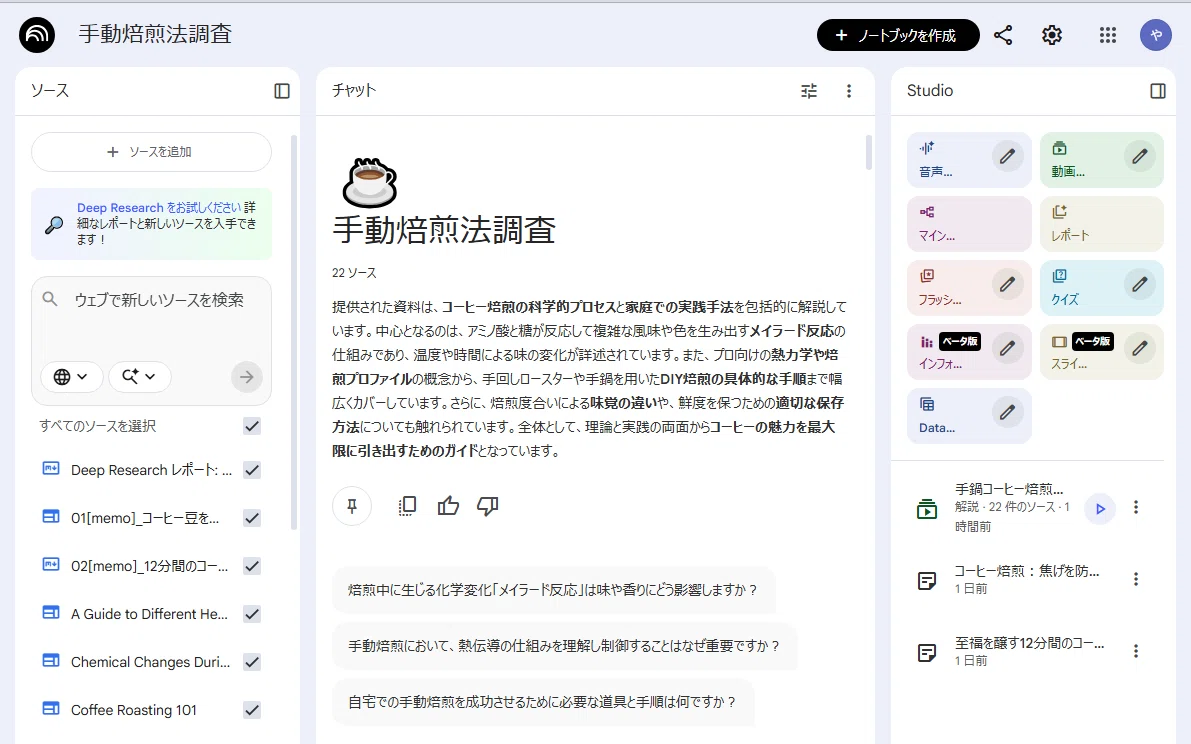1191x744 pixels.
Task: Click the chat panel scrollbar
Action: (869, 152)
